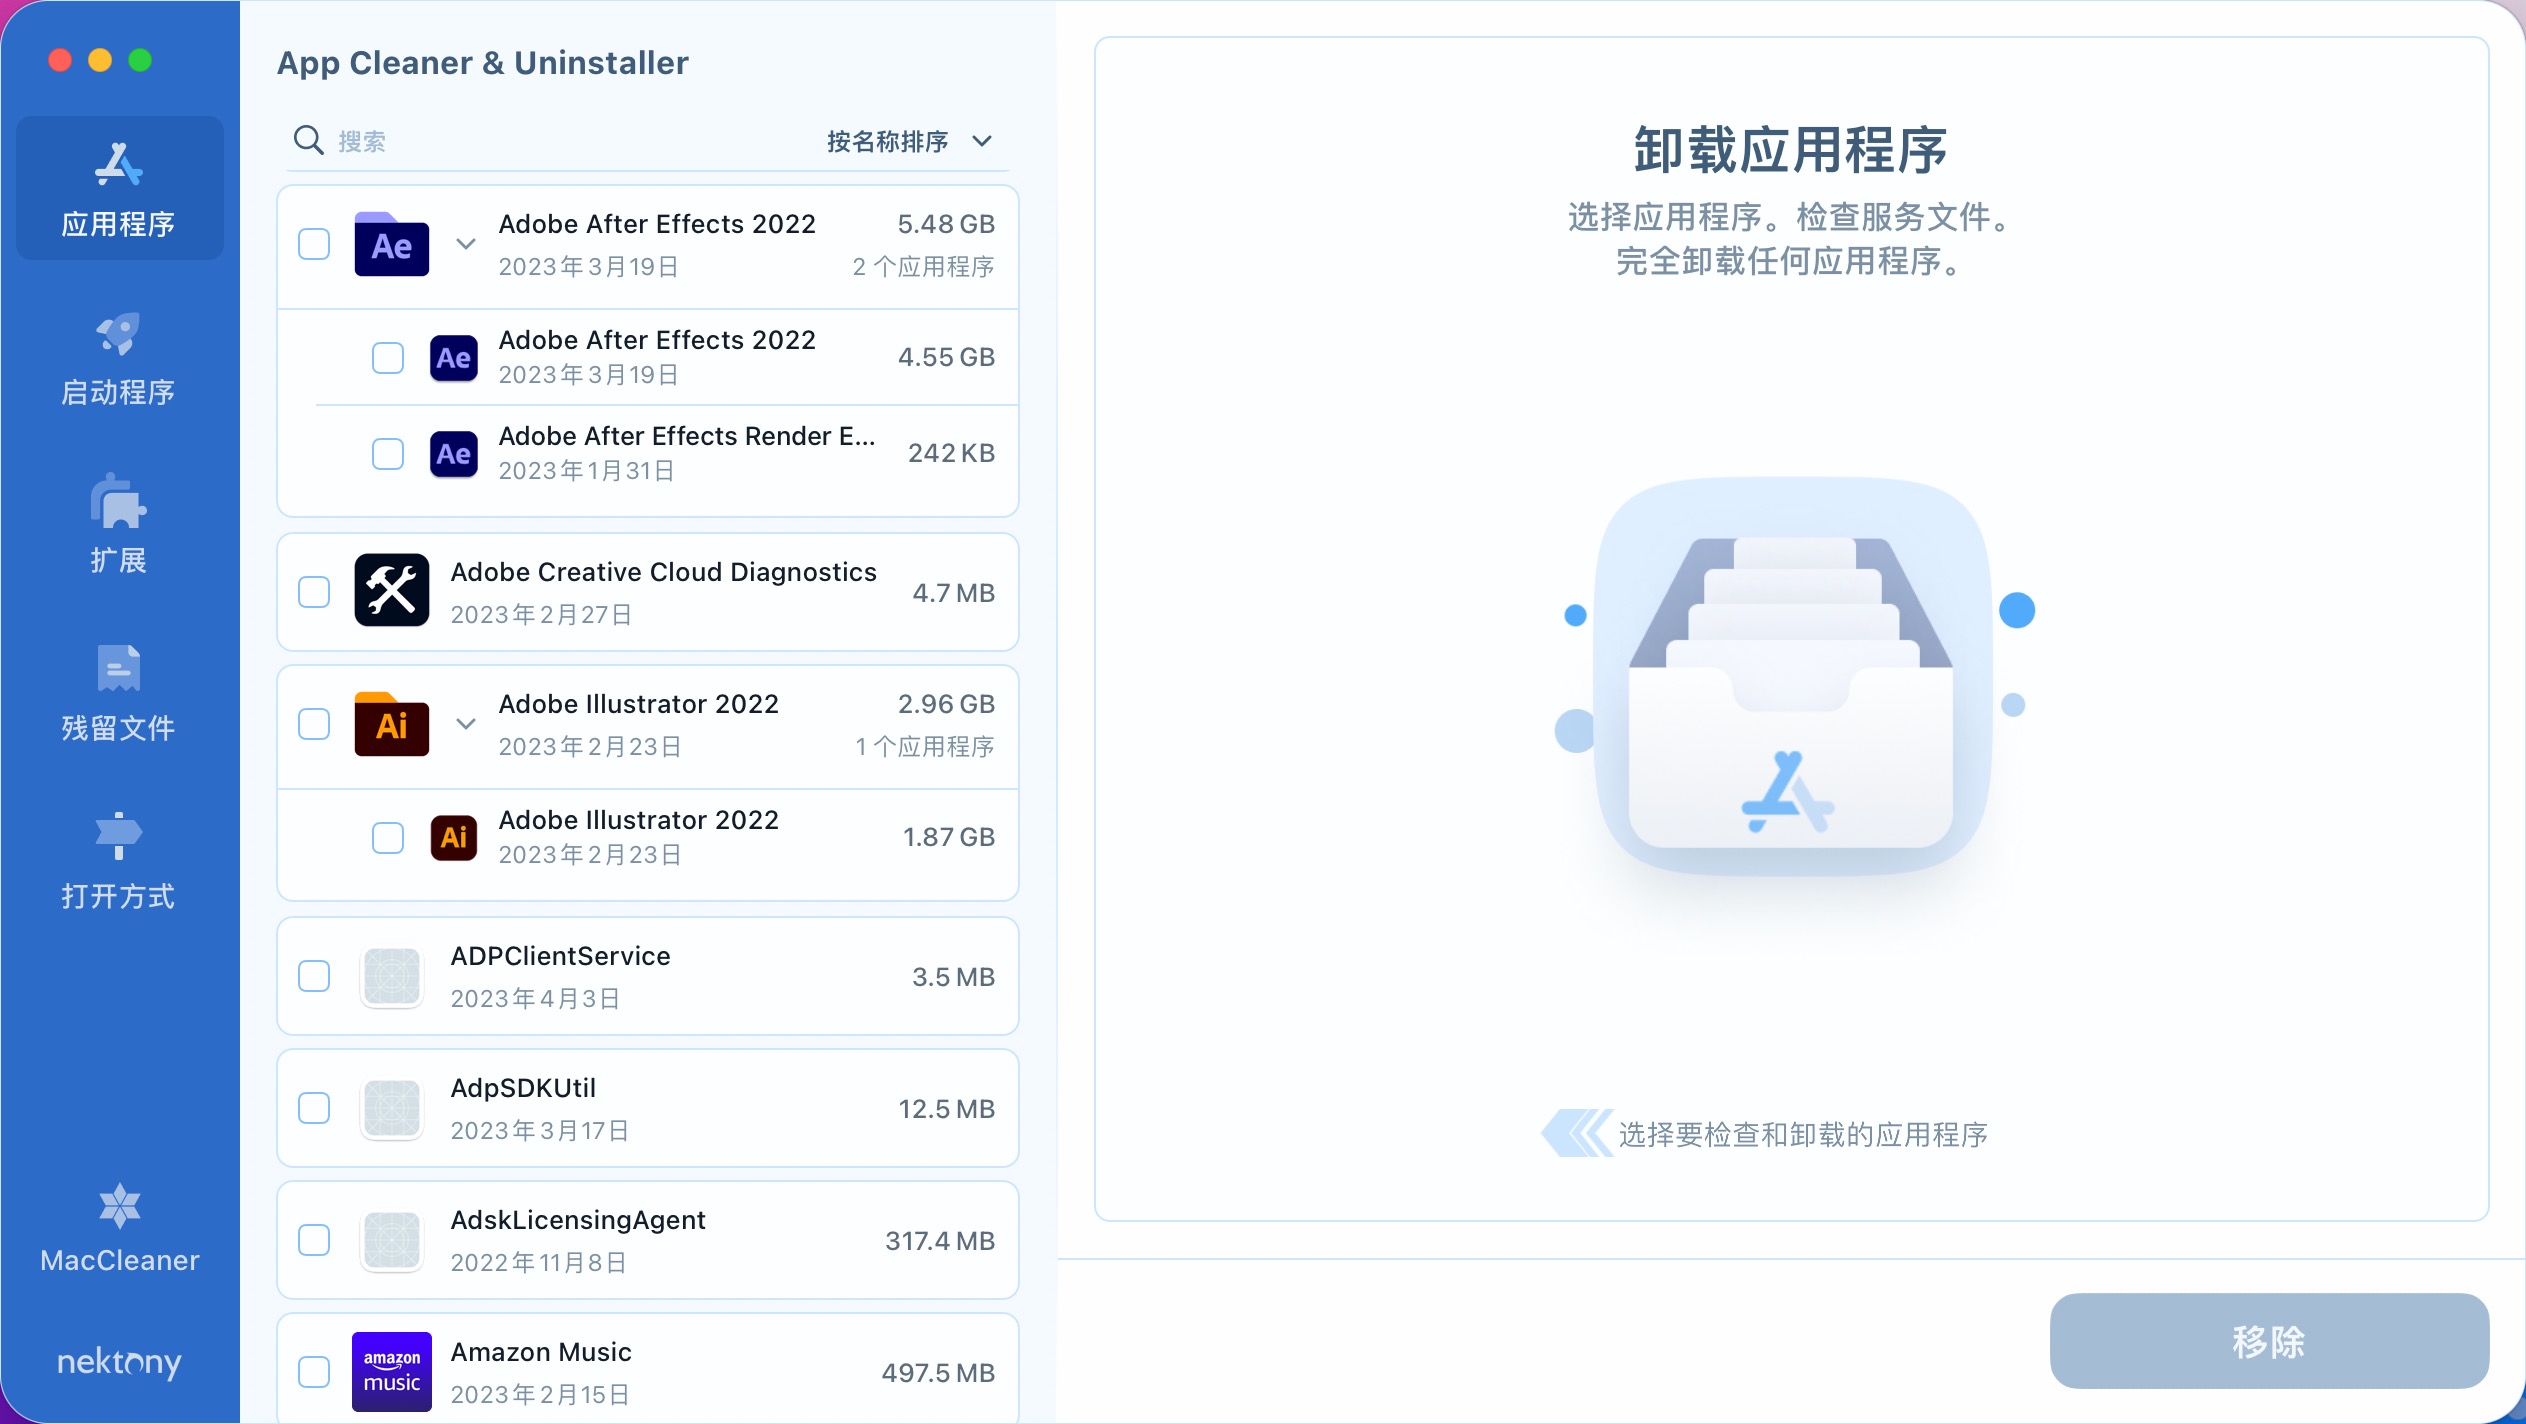The width and height of the screenshot is (2526, 1424).
Task: Select the ADPClientService name text
Action: [560, 956]
